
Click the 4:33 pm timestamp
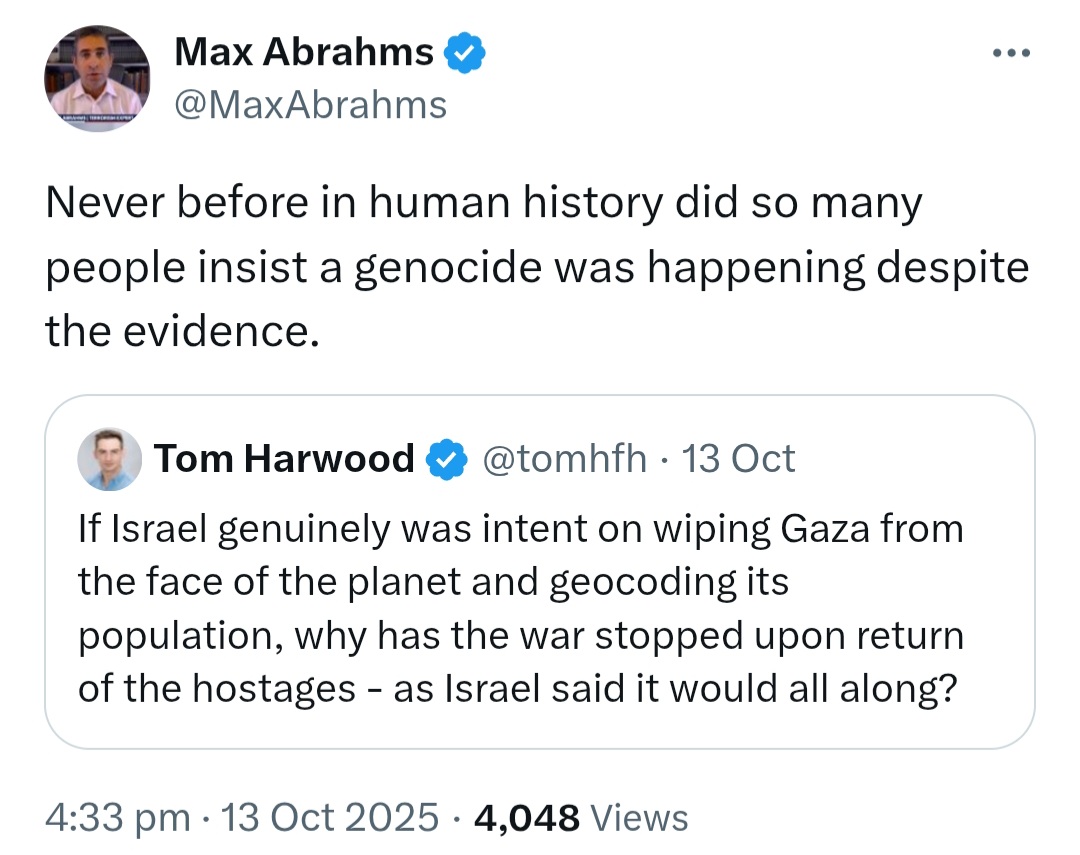click(x=118, y=818)
